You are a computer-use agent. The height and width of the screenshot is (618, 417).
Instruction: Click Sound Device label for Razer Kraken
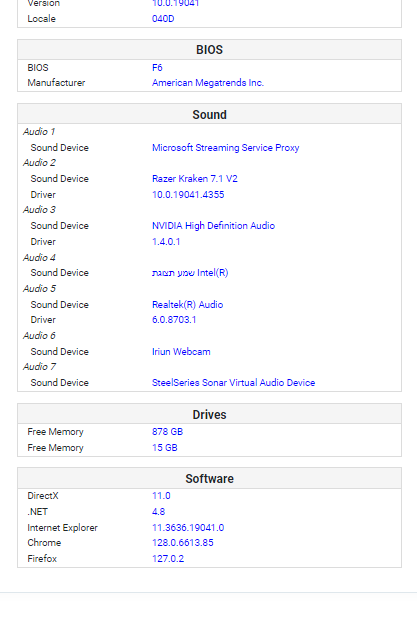tap(60, 179)
